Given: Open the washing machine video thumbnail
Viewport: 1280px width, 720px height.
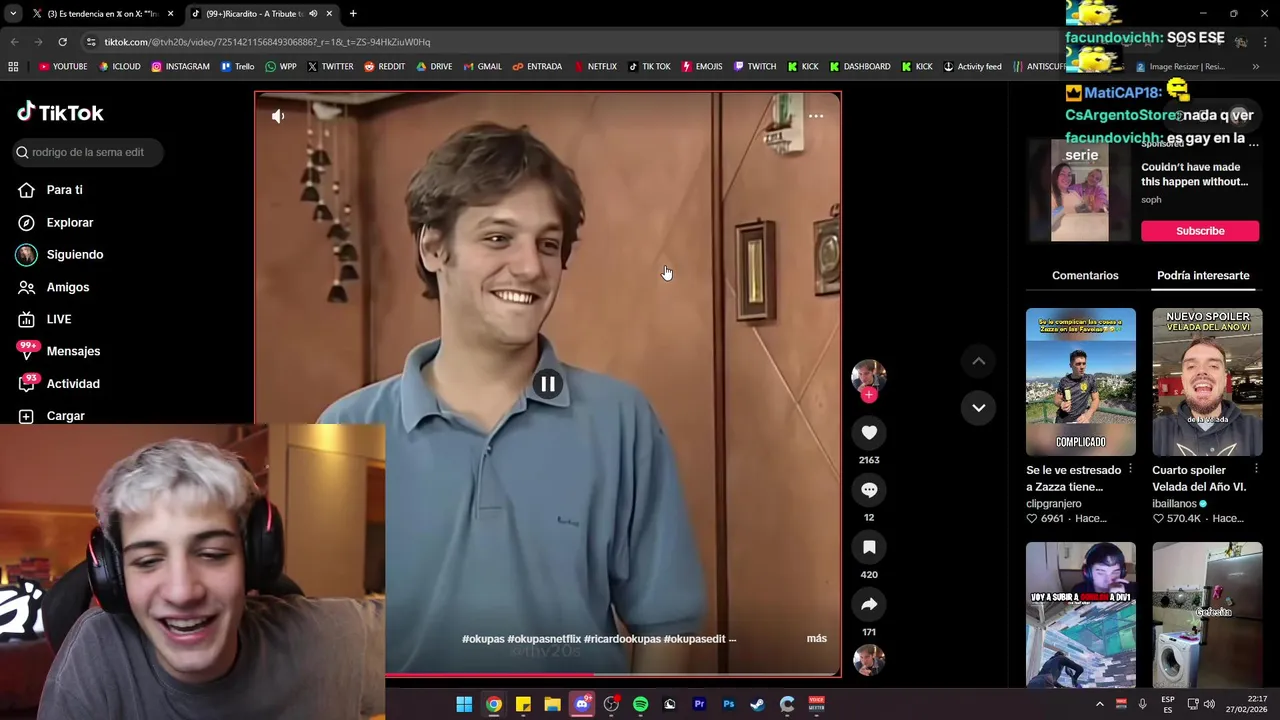Looking at the screenshot, I should 1207,615.
